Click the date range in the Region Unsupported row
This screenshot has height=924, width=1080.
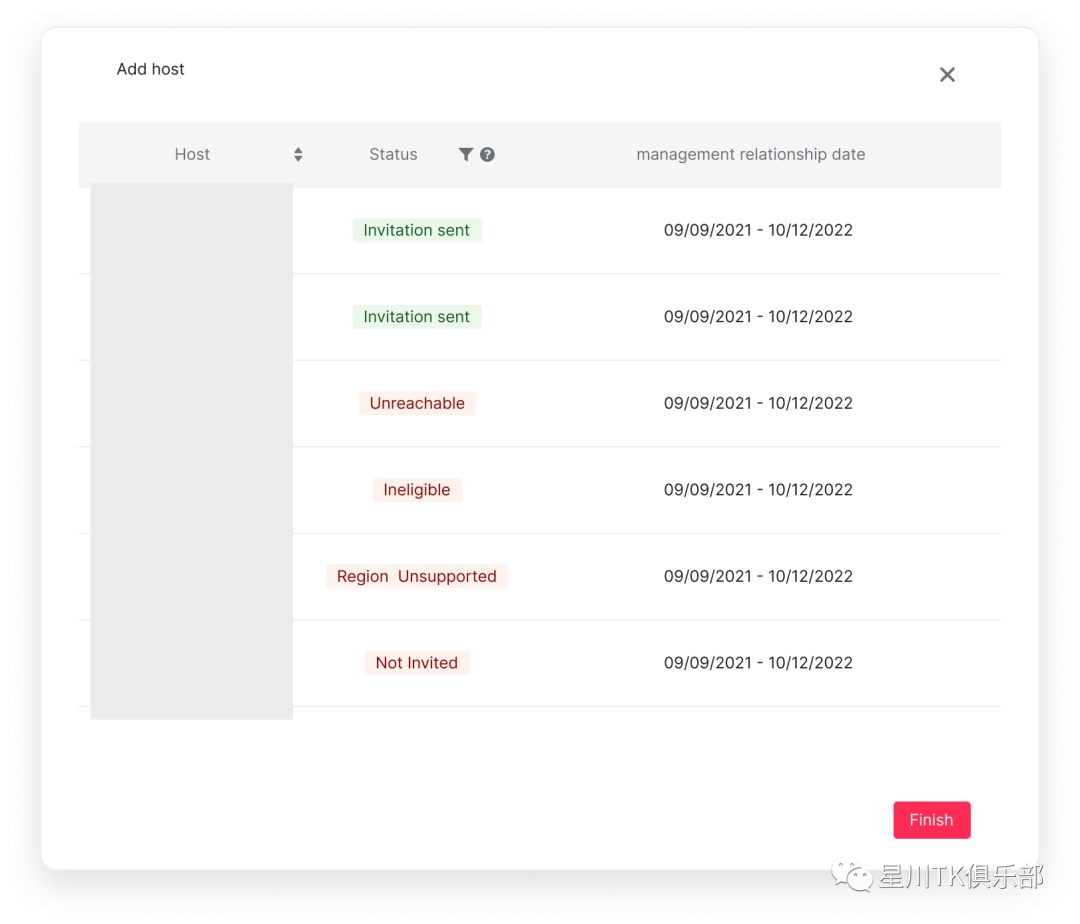(758, 576)
